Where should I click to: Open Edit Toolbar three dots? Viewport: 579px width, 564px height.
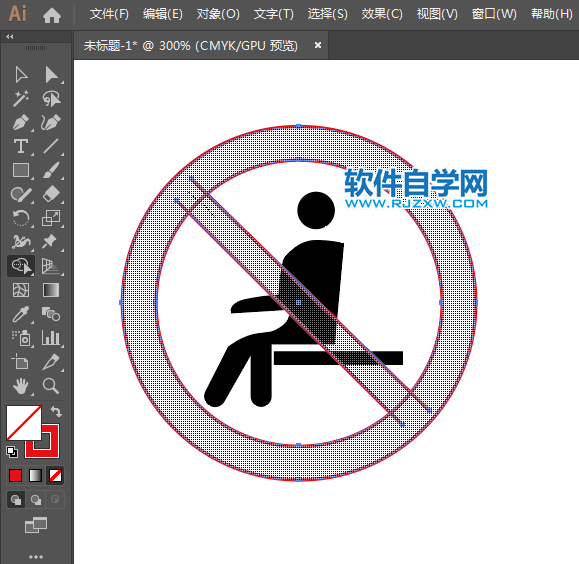(36, 557)
